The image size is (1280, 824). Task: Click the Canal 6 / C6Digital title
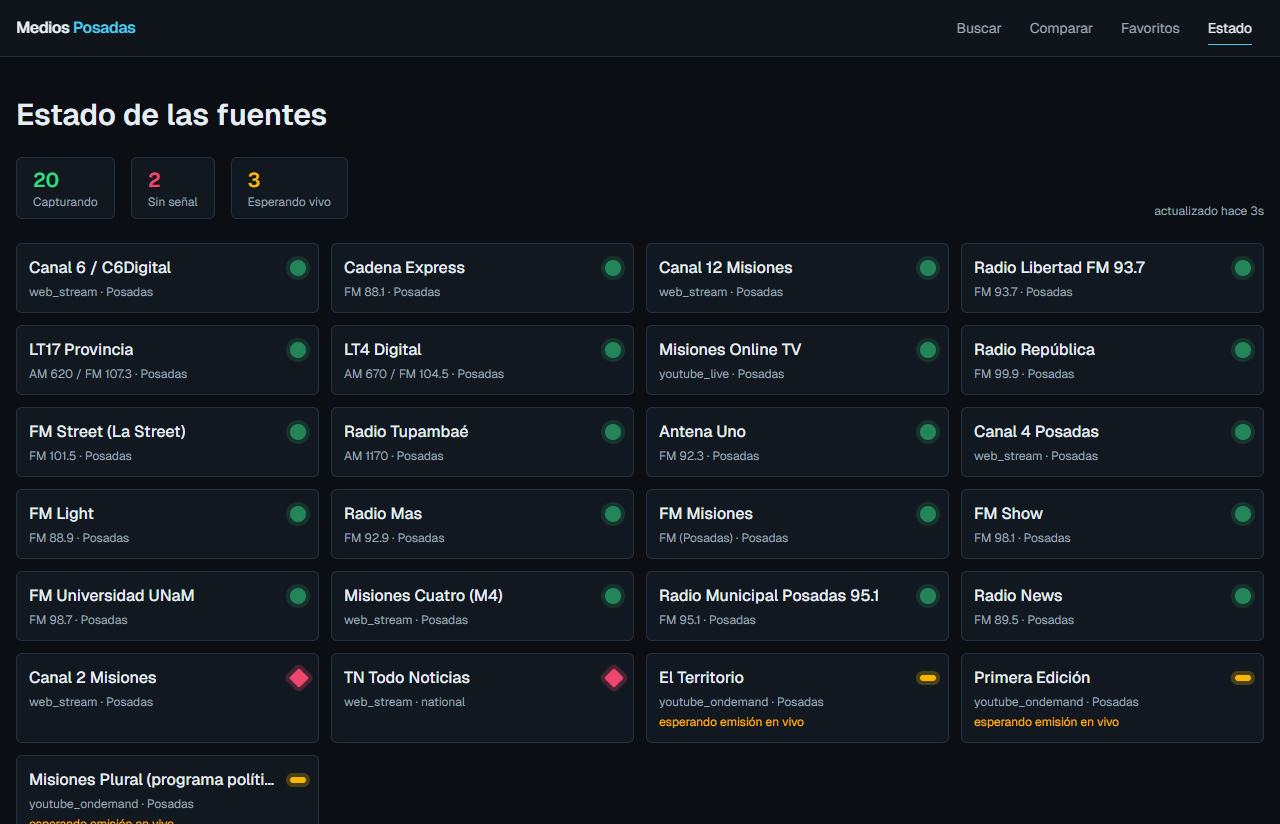pos(100,268)
